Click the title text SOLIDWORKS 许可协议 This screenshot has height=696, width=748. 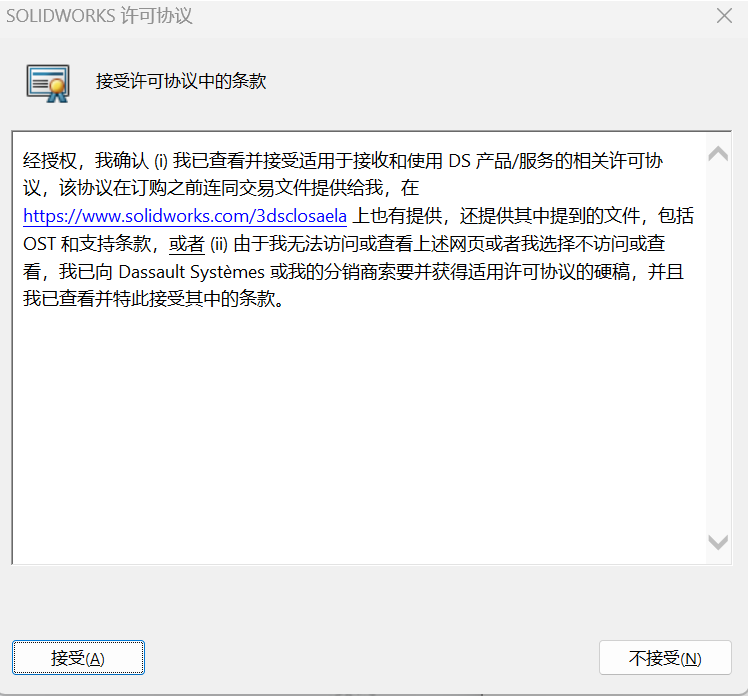(99, 16)
